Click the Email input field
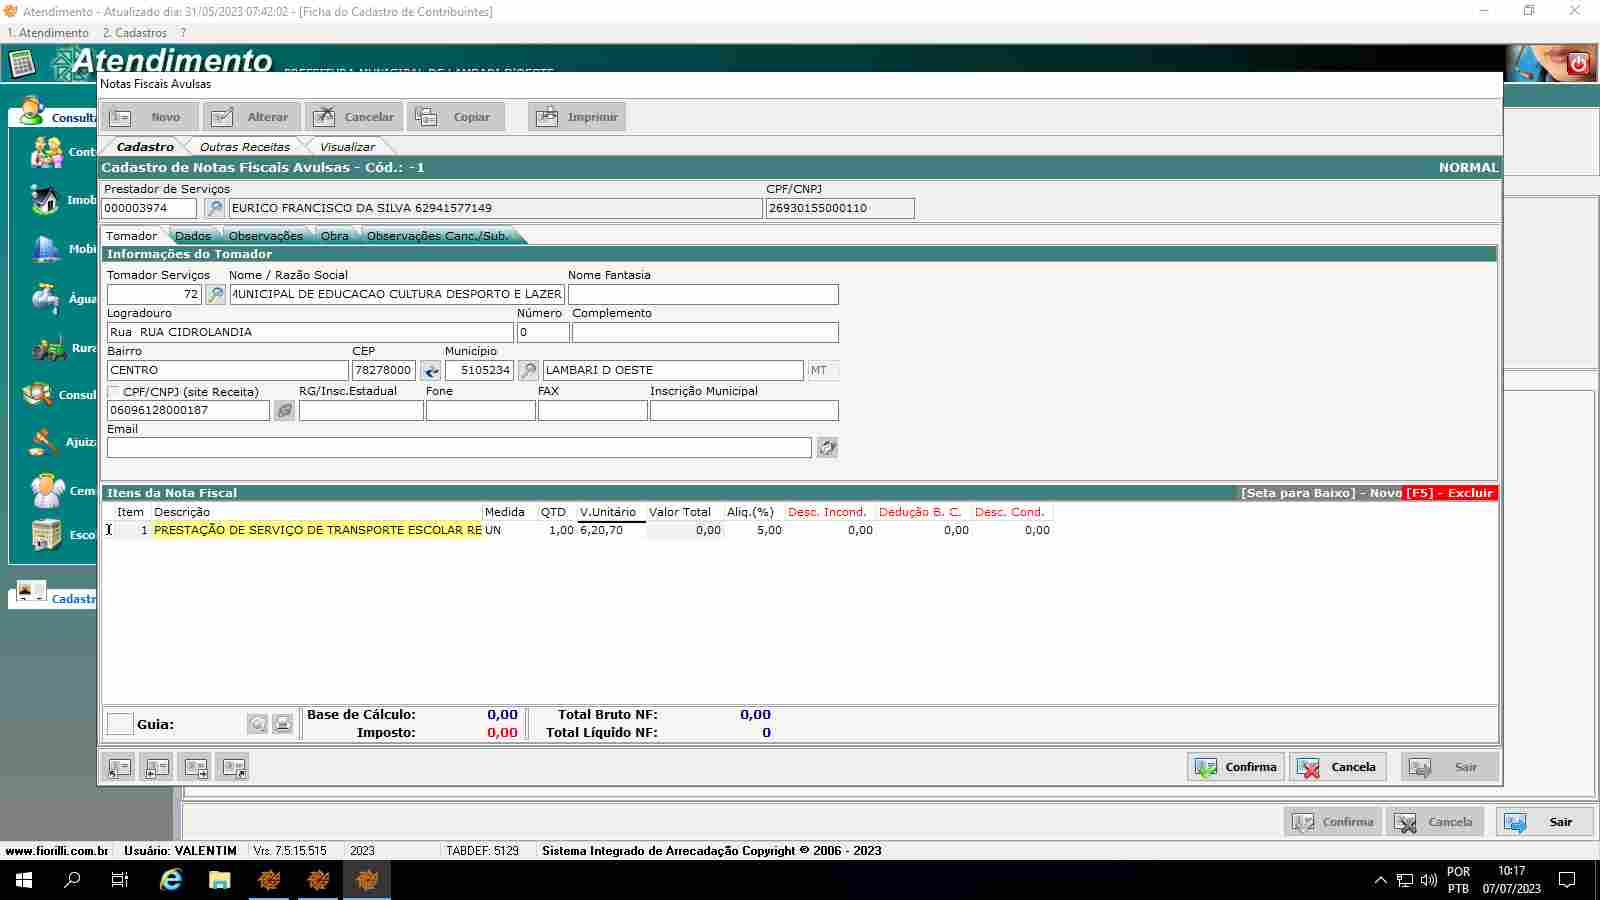This screenshot has height=900, width=1600. 458,448
